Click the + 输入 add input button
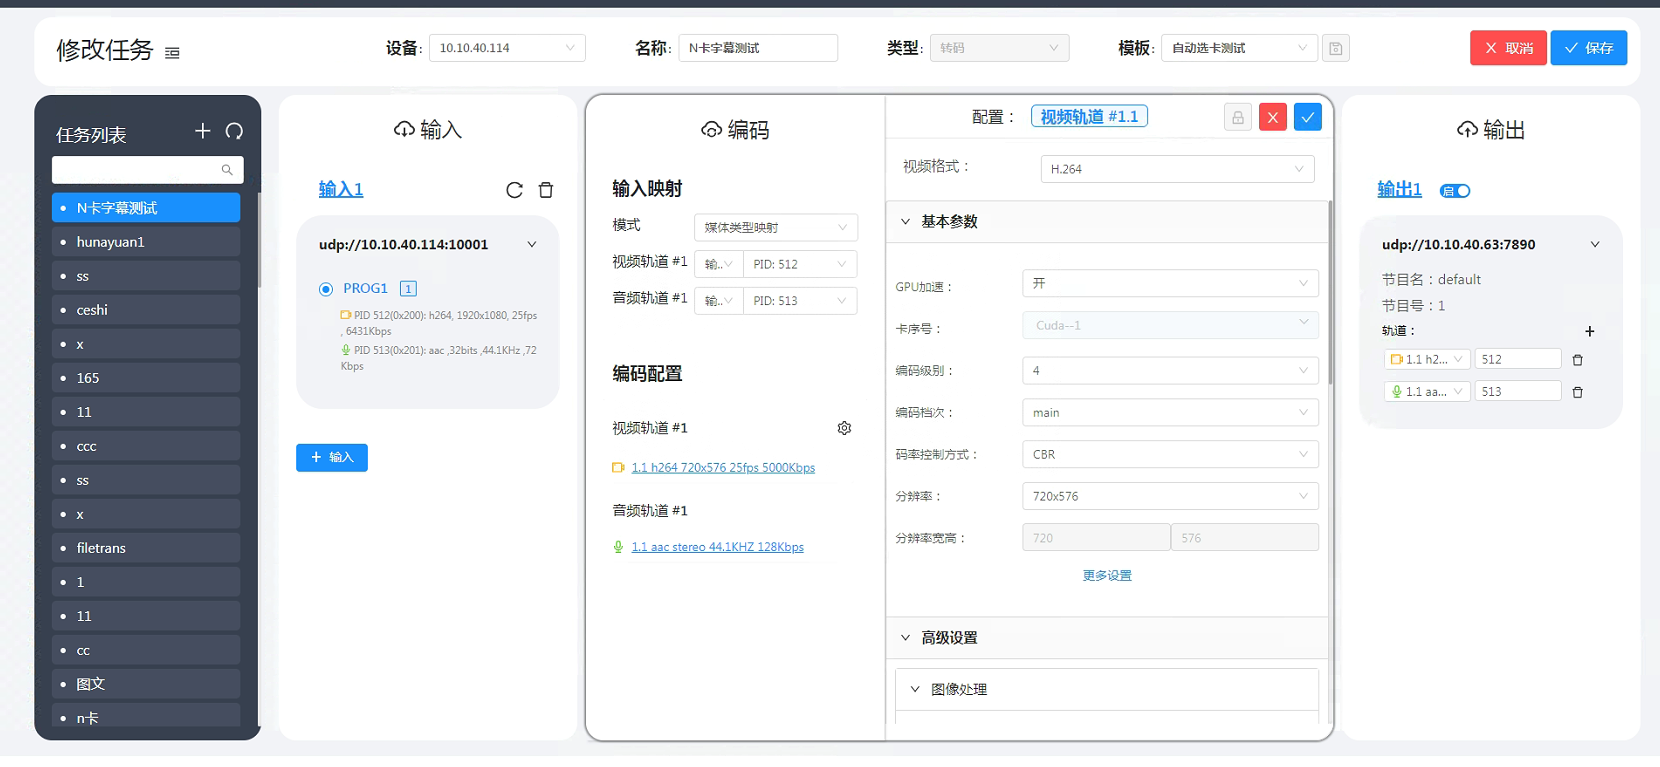This screenshot has width=1660, height=767. [x=332, y=458]
